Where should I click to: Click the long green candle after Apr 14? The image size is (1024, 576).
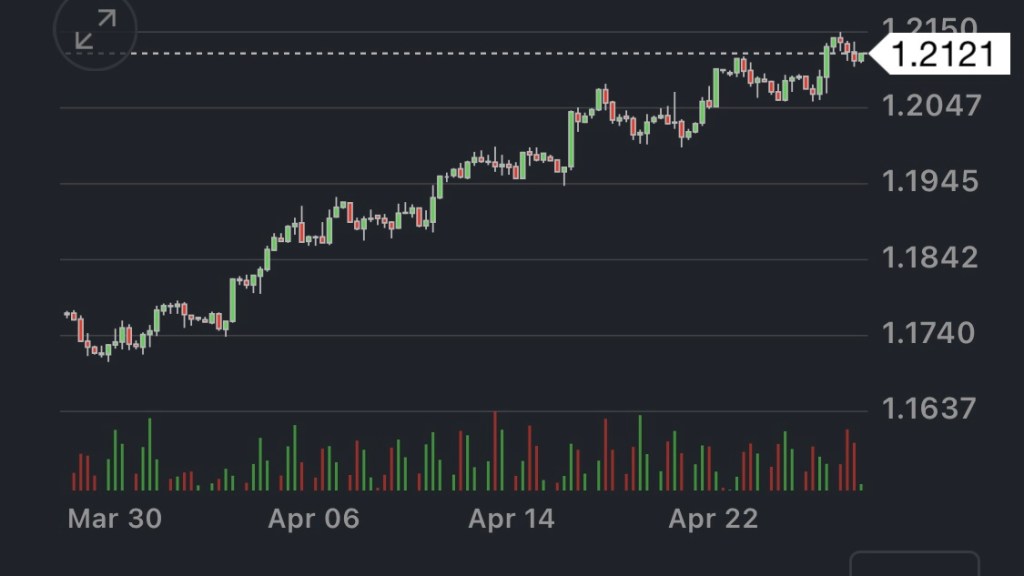[x=571, y=139]
